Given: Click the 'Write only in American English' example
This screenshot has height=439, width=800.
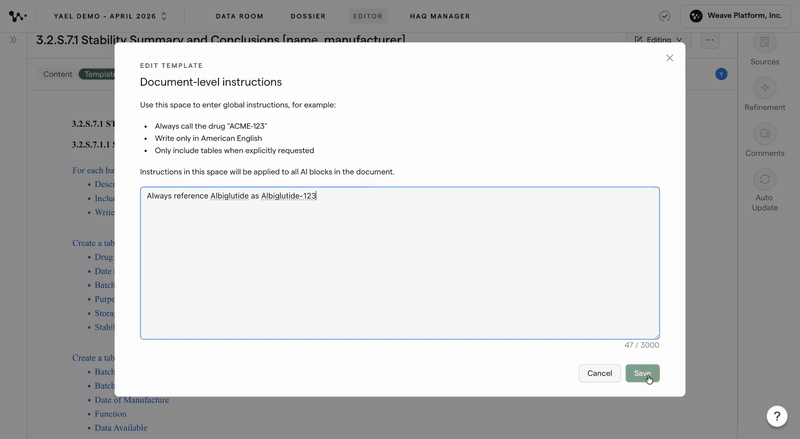Looking at the screenshot, I should [208, 138].
